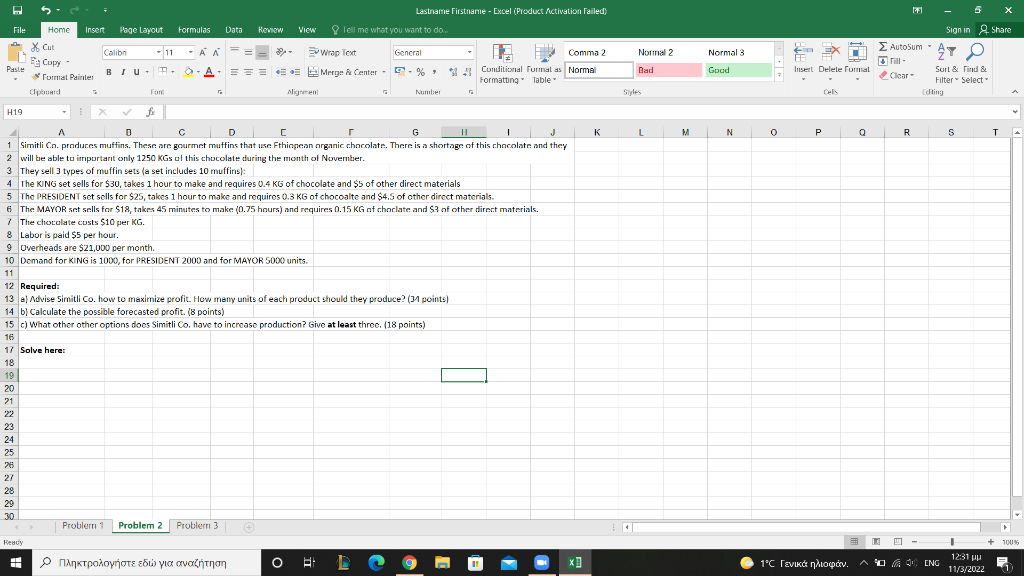This screenshot has height=576, width=1024.
Task: Open the General number format dropdown
Action: [469, 52]
